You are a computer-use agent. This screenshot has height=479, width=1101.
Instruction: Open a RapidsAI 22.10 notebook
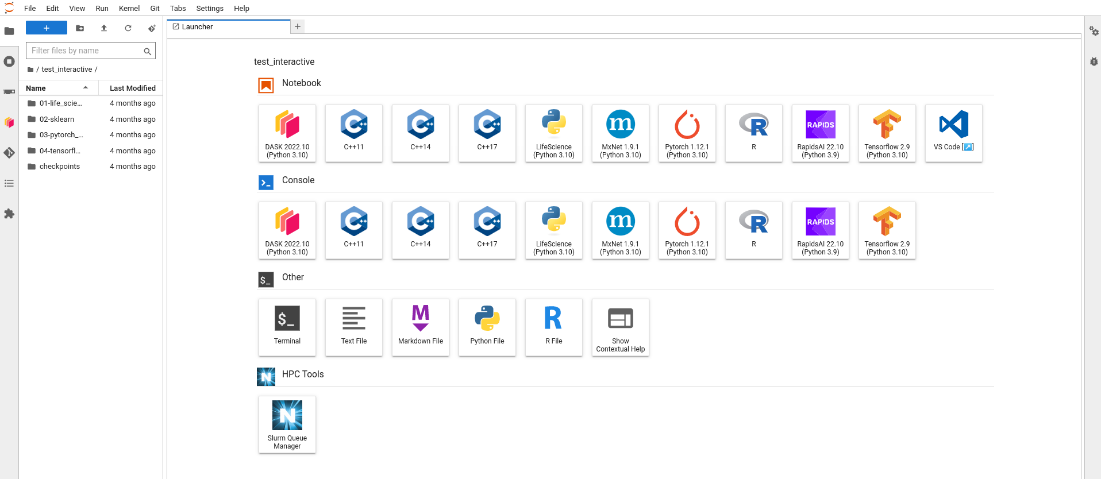[821, 133]
